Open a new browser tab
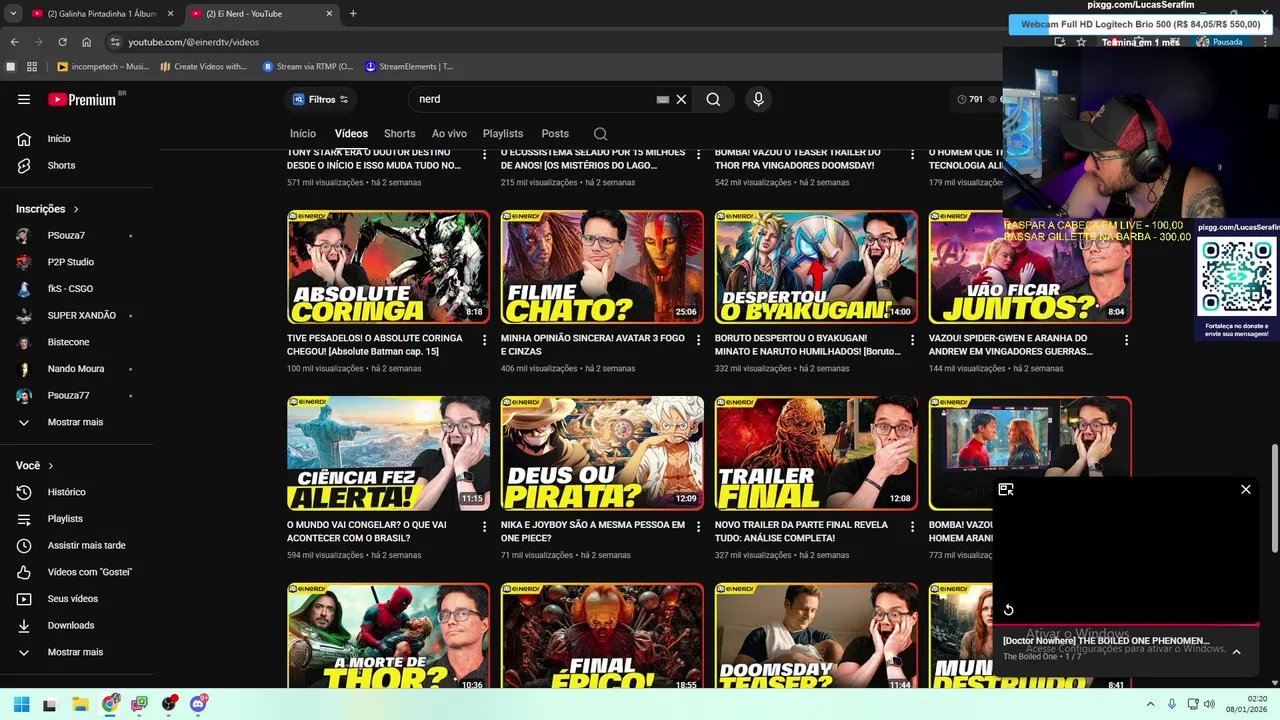The height and width of the screenshot is (720, 1280). coord(353,13)
